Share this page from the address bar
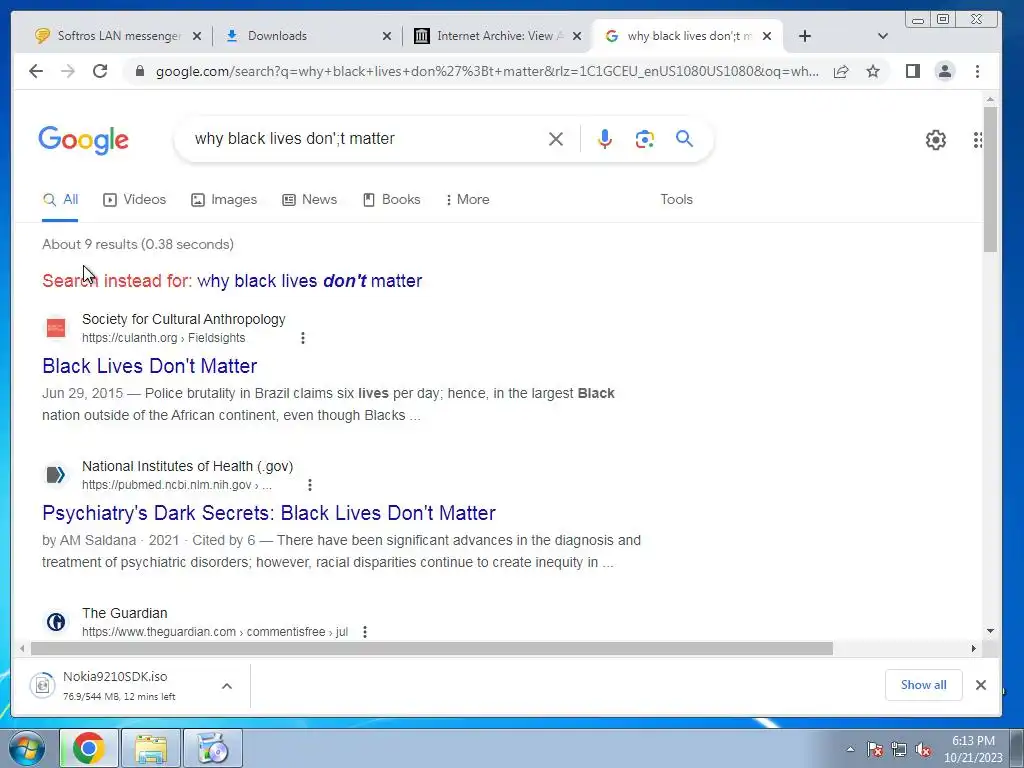 point(841,71)
